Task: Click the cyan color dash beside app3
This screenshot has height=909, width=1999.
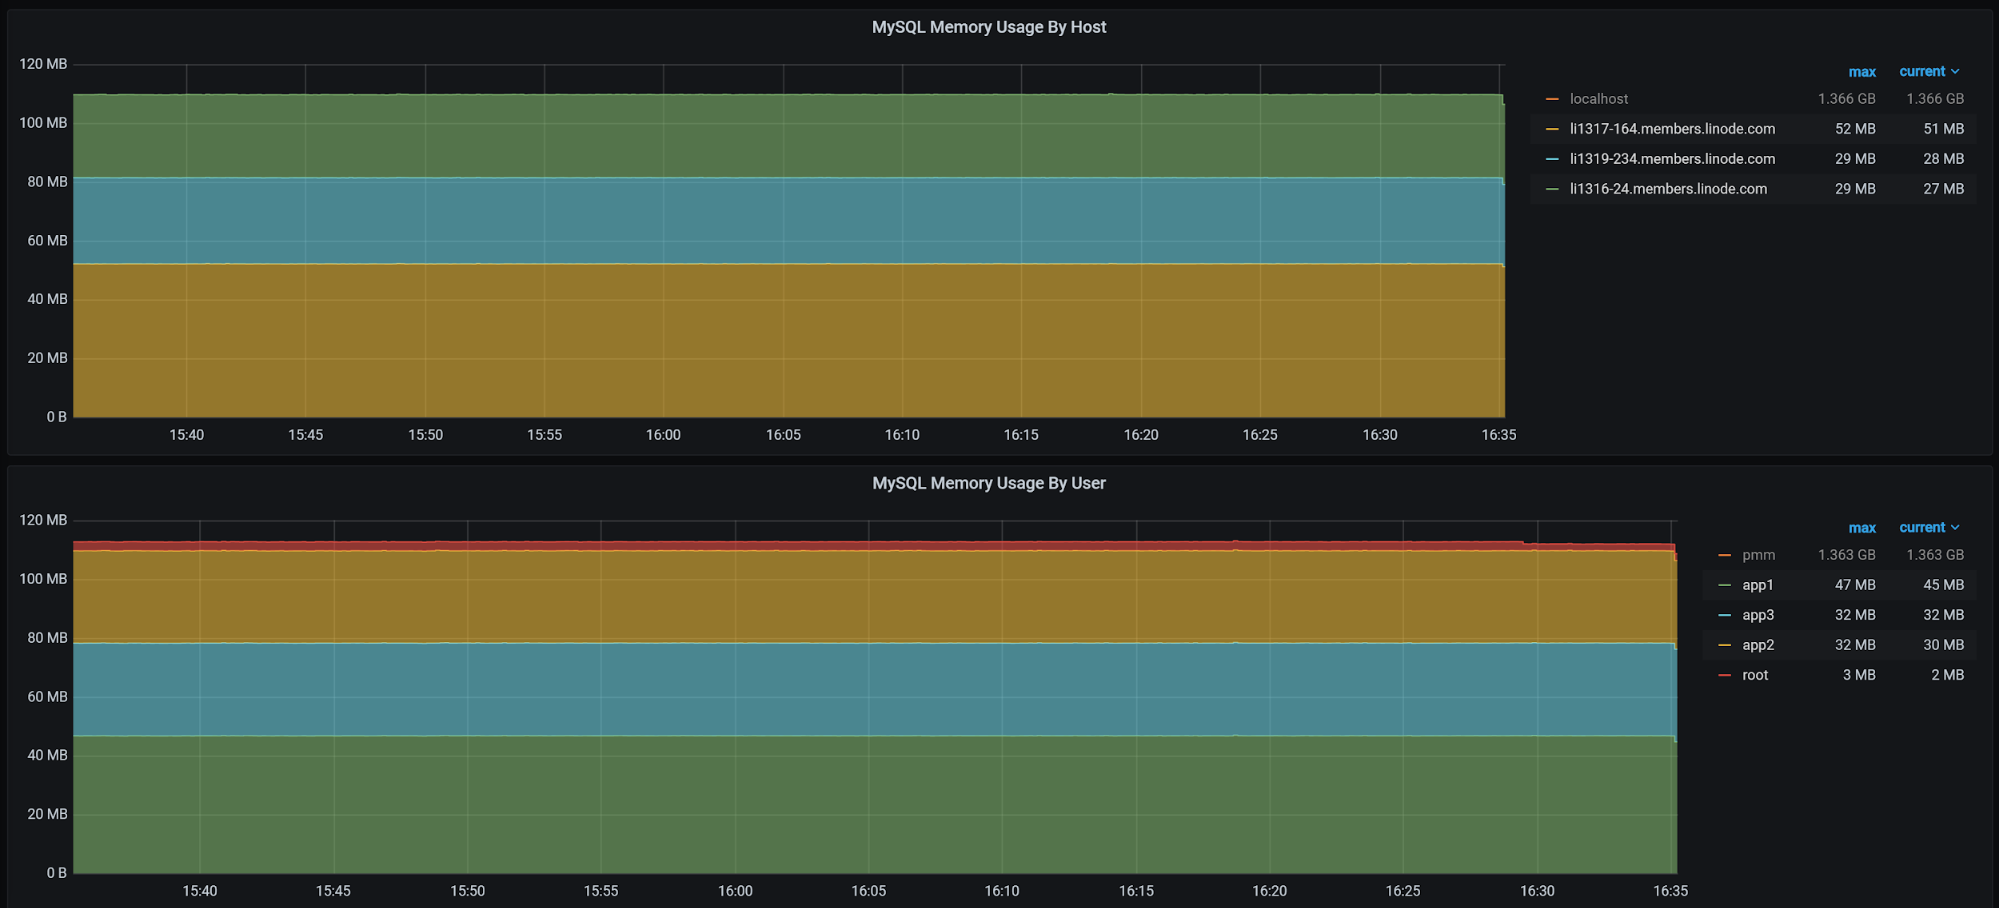Action: (x=1724, y=615)
